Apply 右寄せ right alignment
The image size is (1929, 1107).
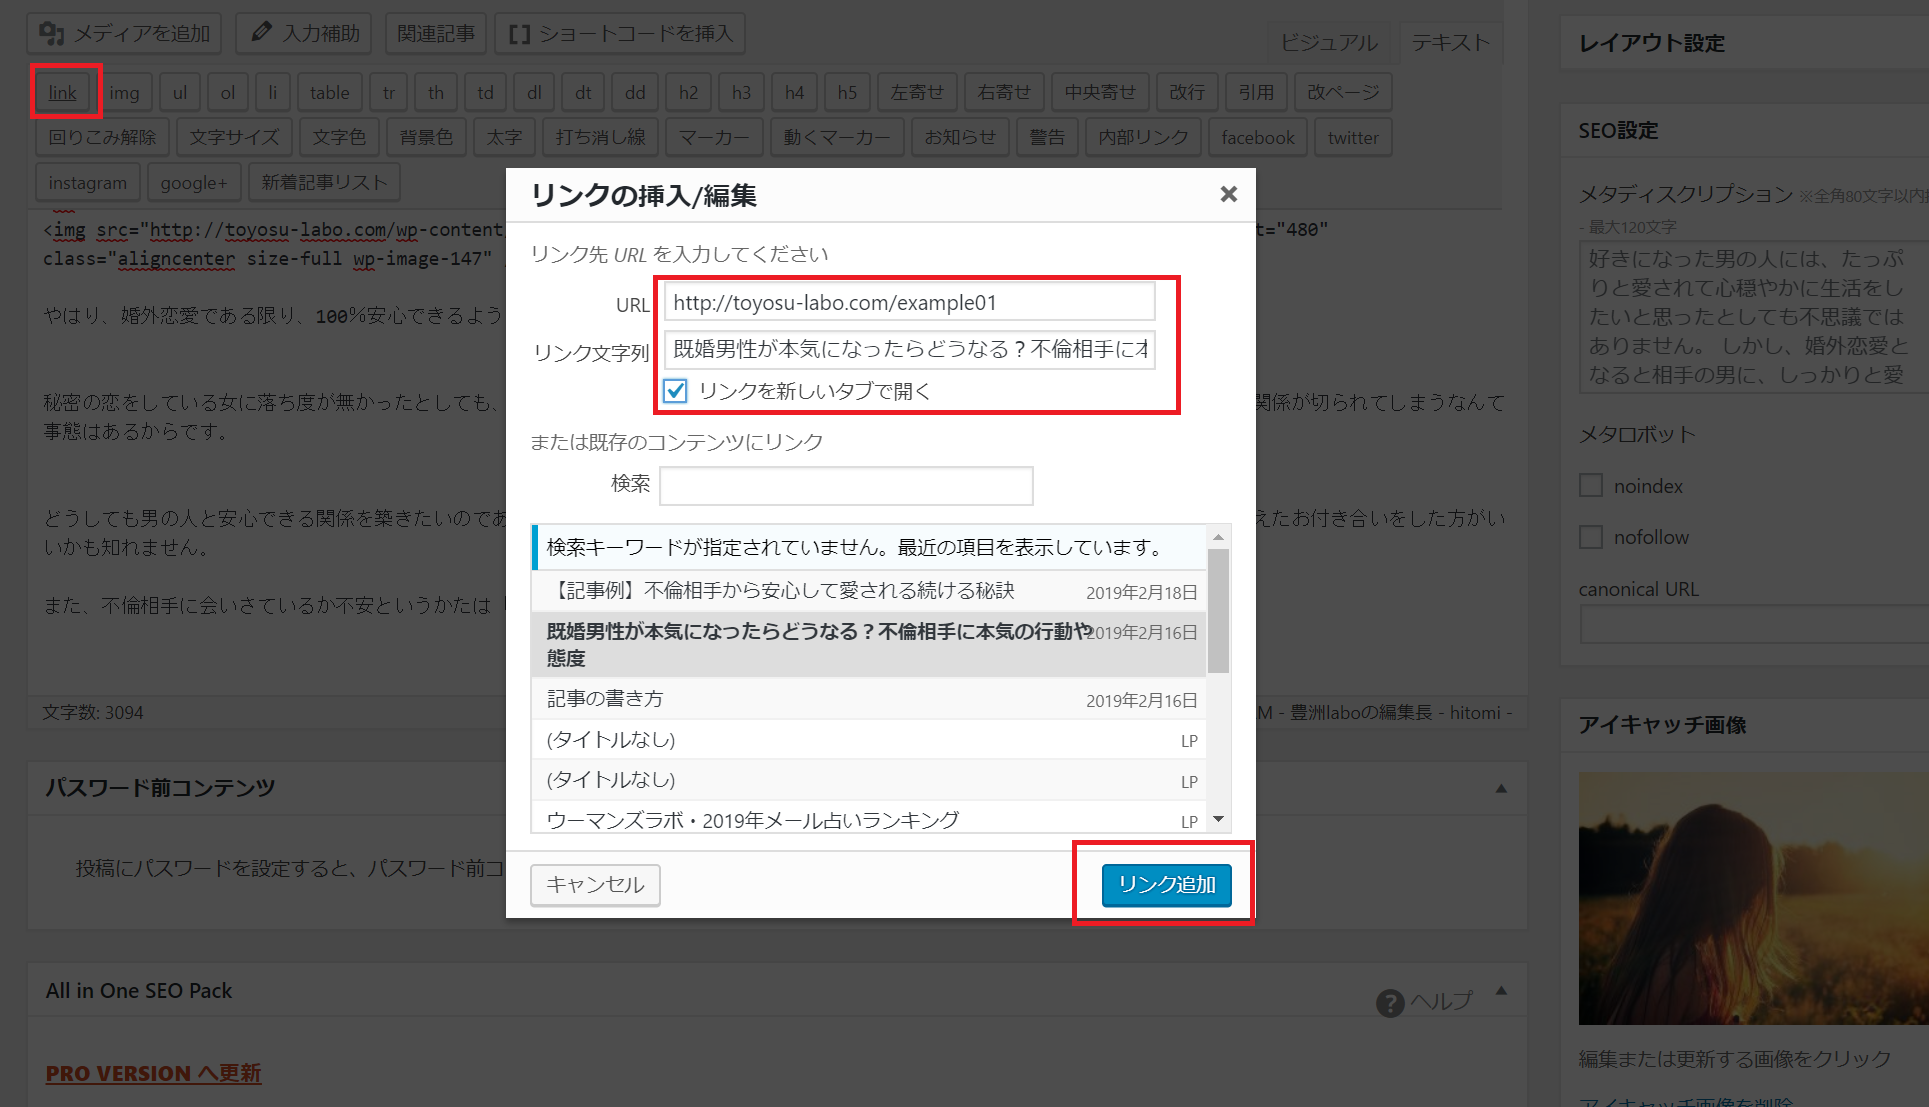click(1004, 92)
